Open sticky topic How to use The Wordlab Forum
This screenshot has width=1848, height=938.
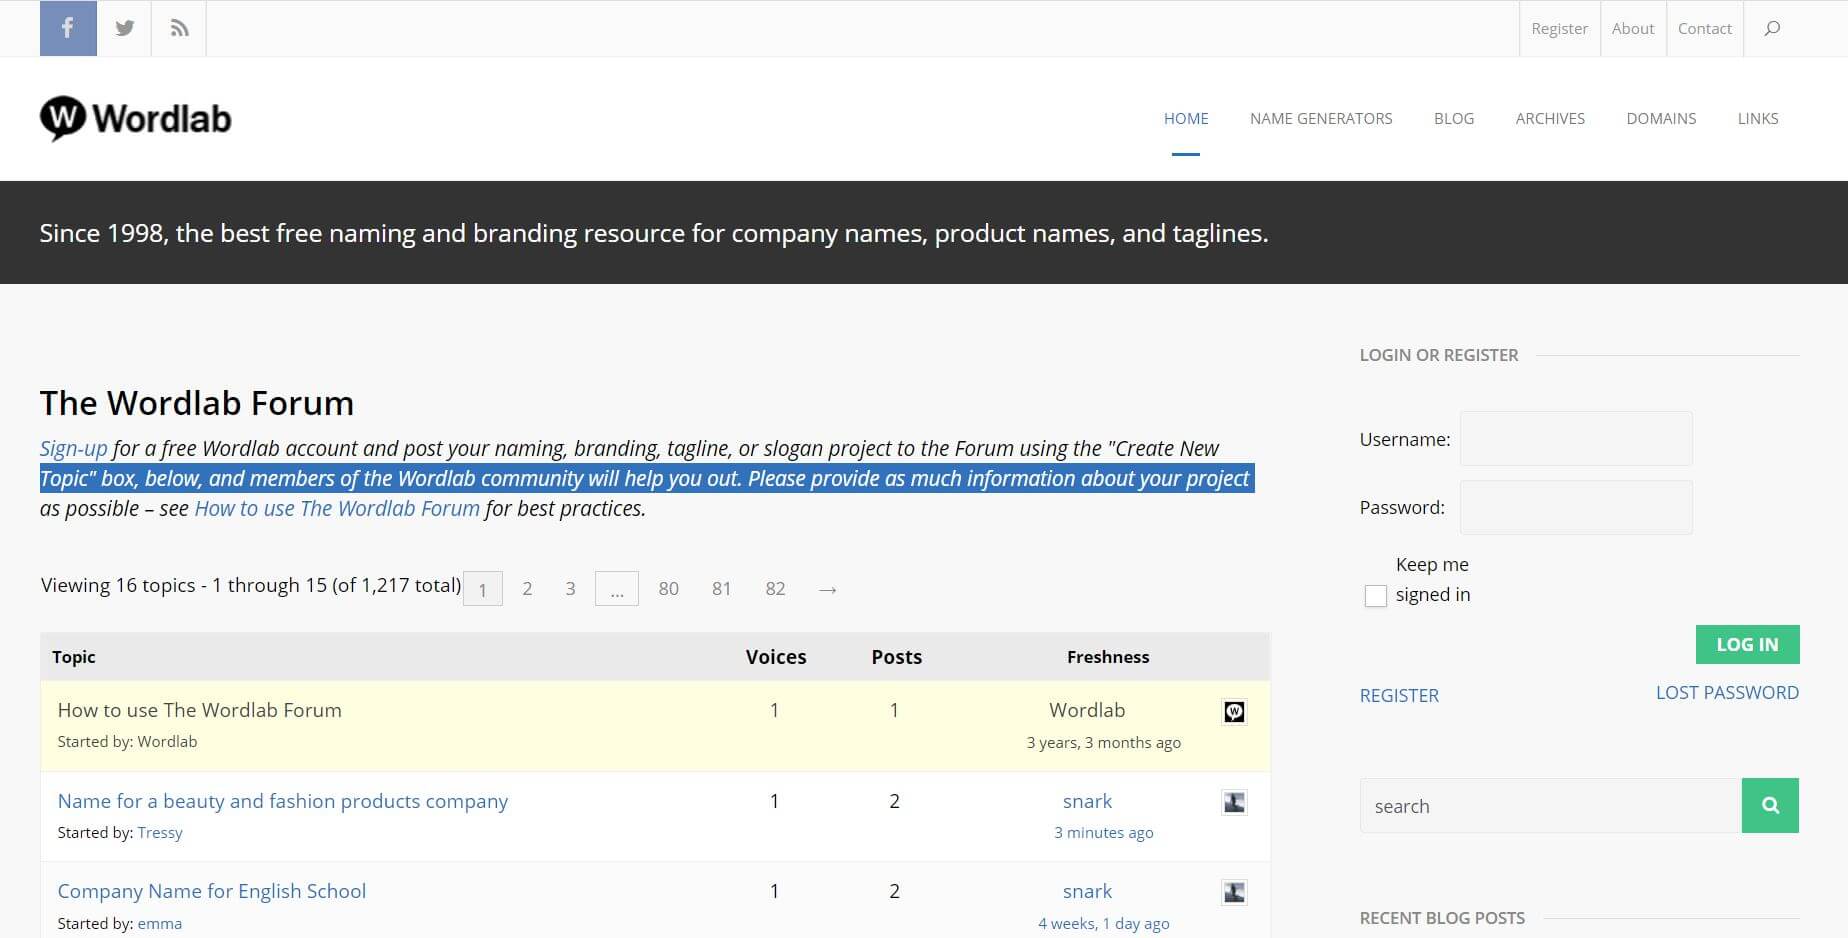tap(200, 710)
